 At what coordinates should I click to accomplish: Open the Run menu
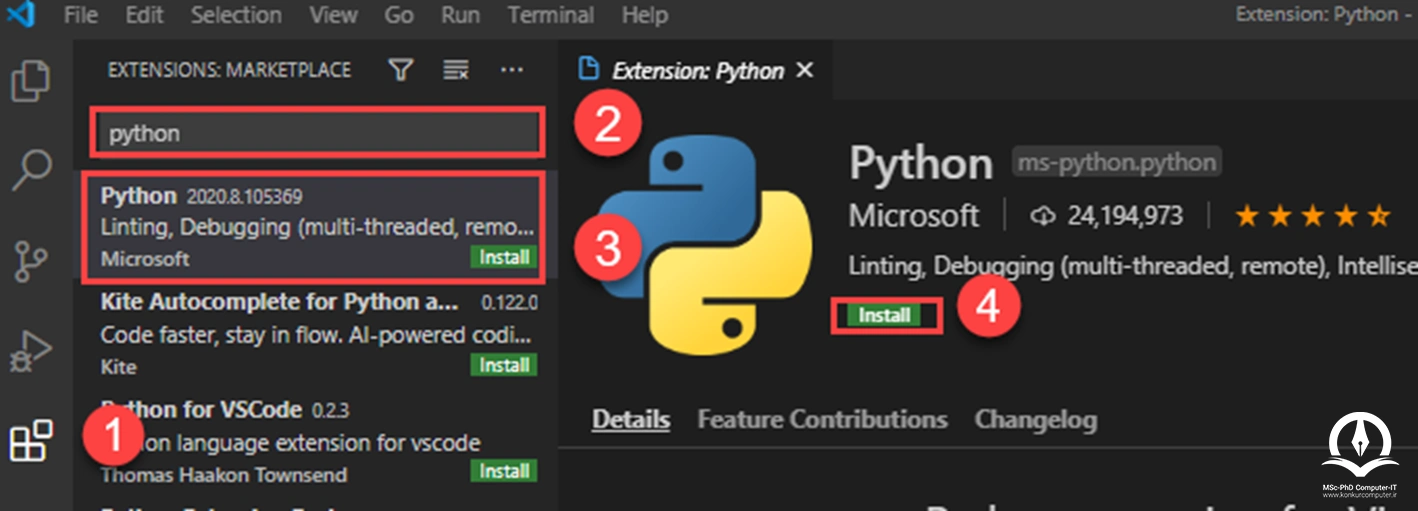pos(460,16)
